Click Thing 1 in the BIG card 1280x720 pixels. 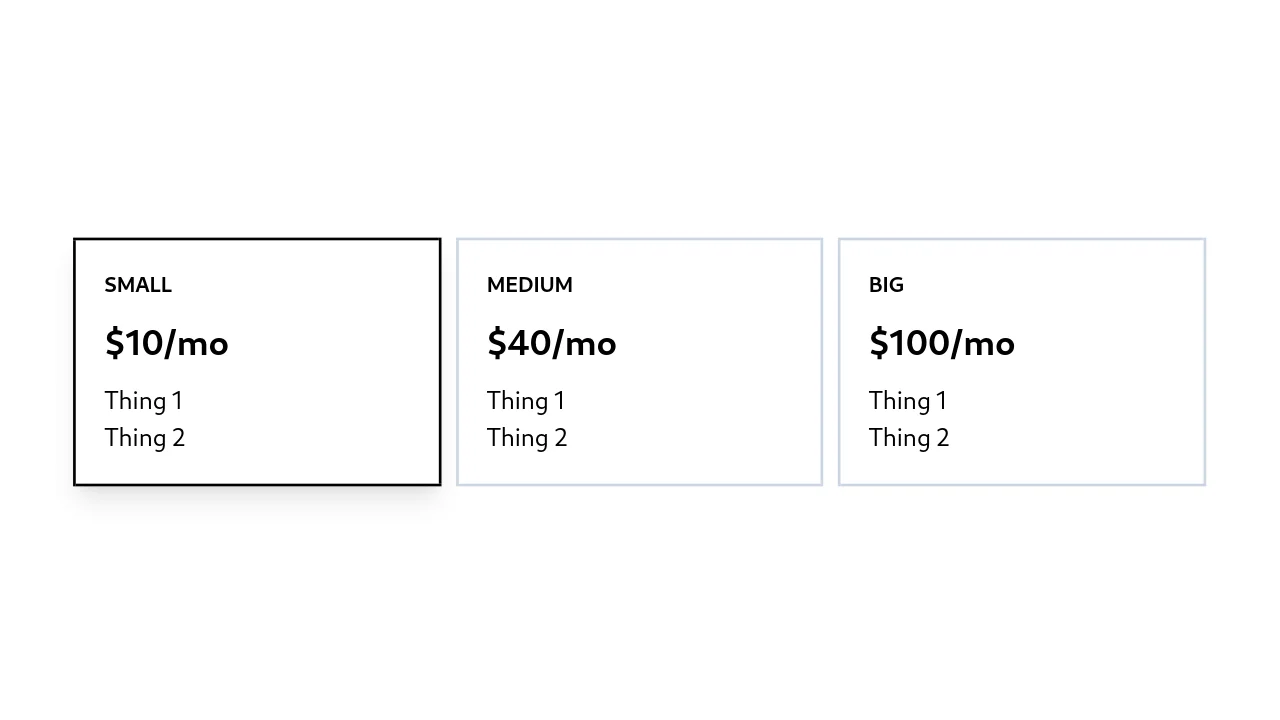pos(908,400)
